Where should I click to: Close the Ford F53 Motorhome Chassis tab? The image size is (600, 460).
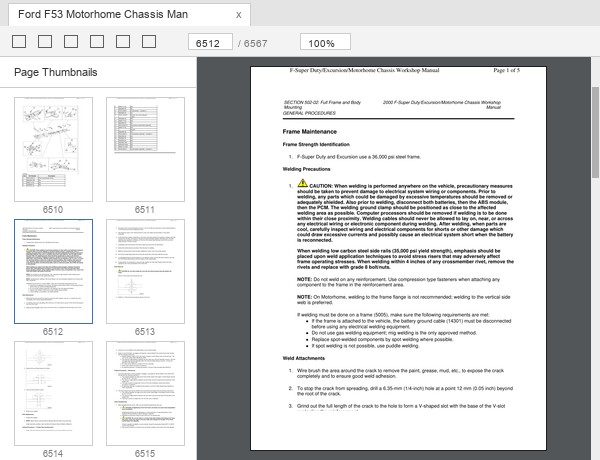tap(238, 15)
